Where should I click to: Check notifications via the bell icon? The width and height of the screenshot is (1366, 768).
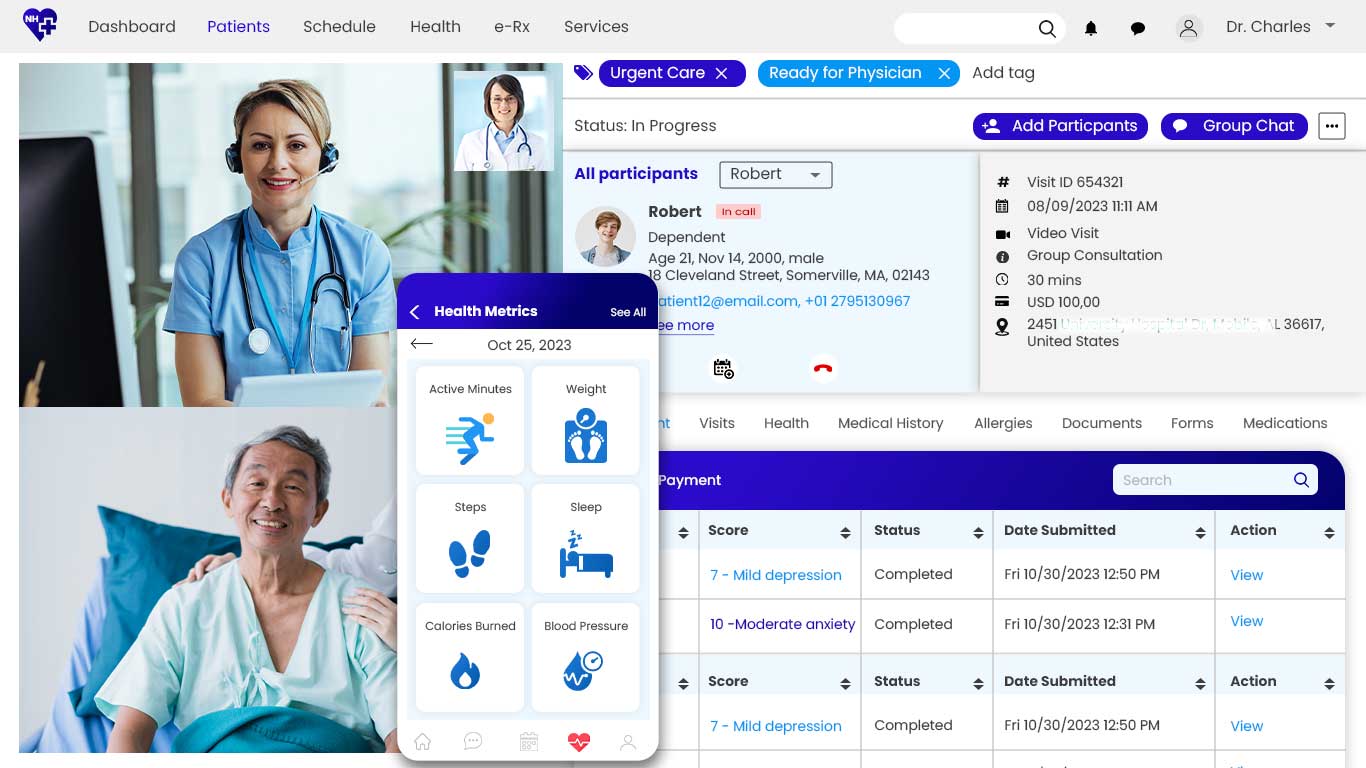coord(1091,27)
